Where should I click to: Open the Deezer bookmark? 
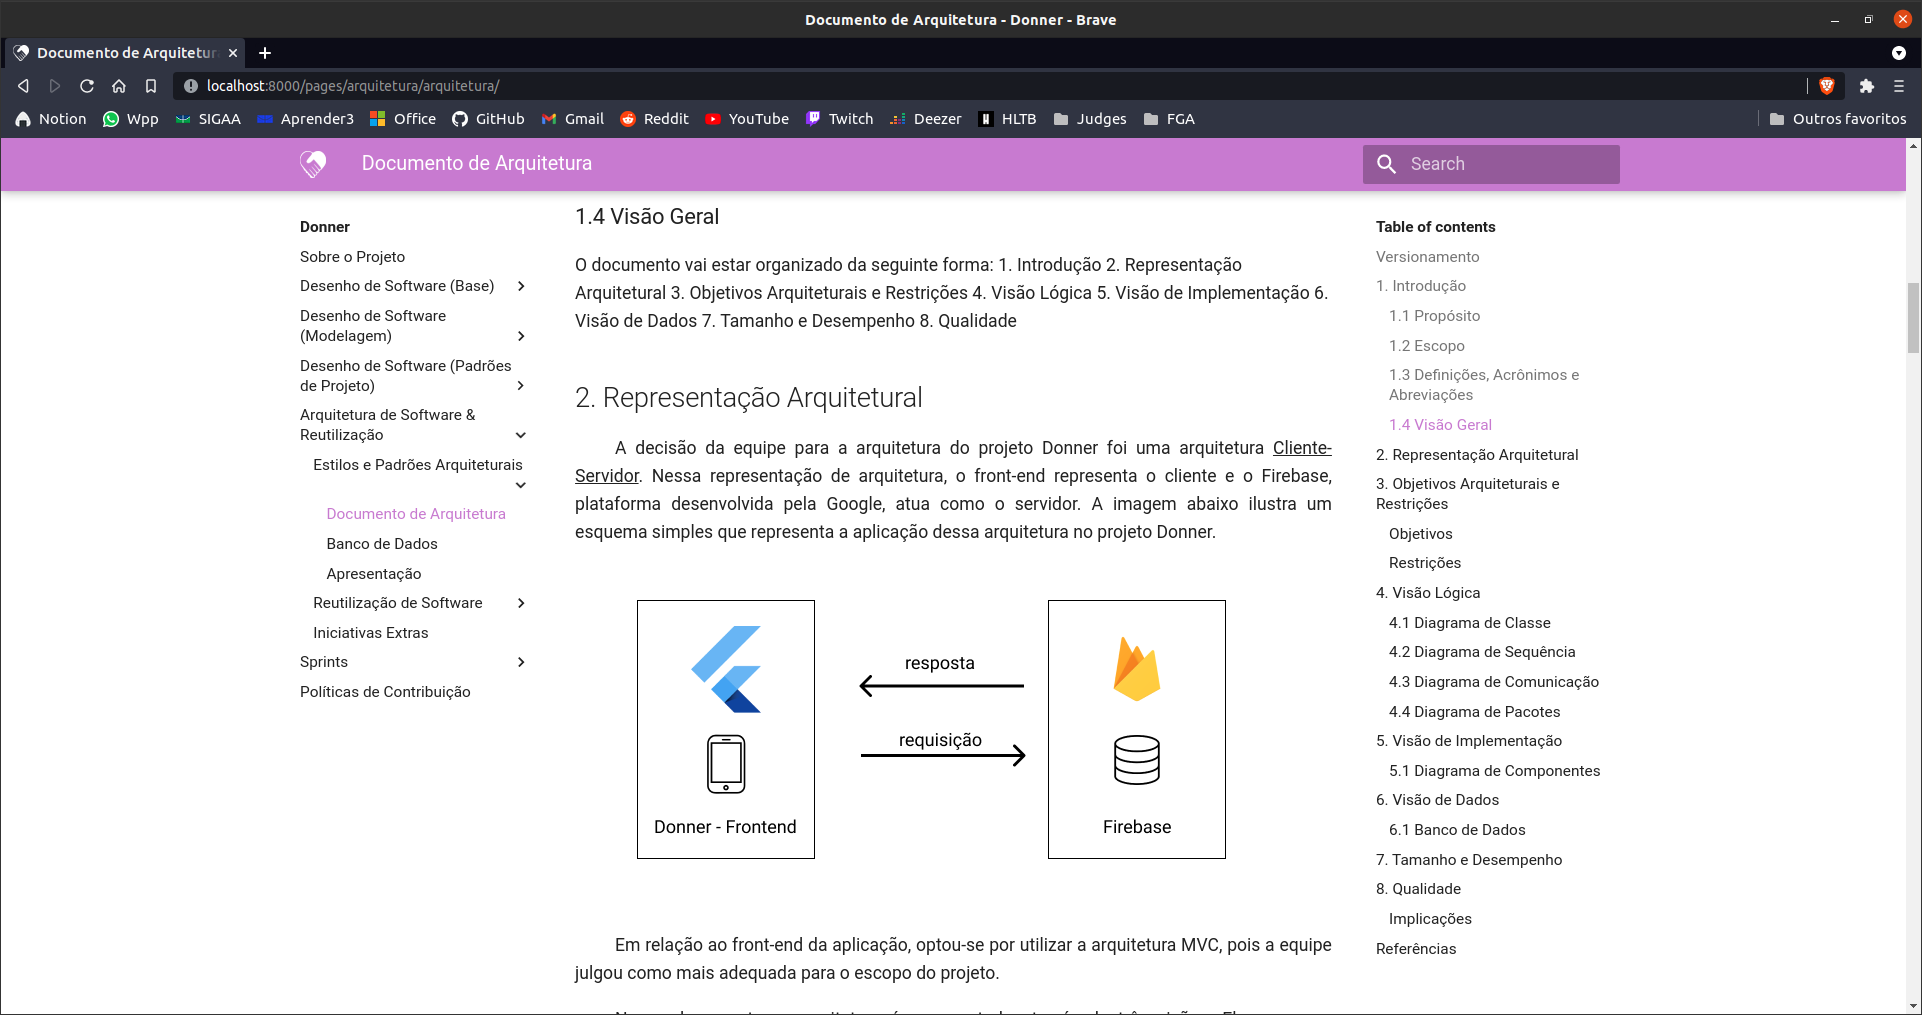(x=926, y=119)
